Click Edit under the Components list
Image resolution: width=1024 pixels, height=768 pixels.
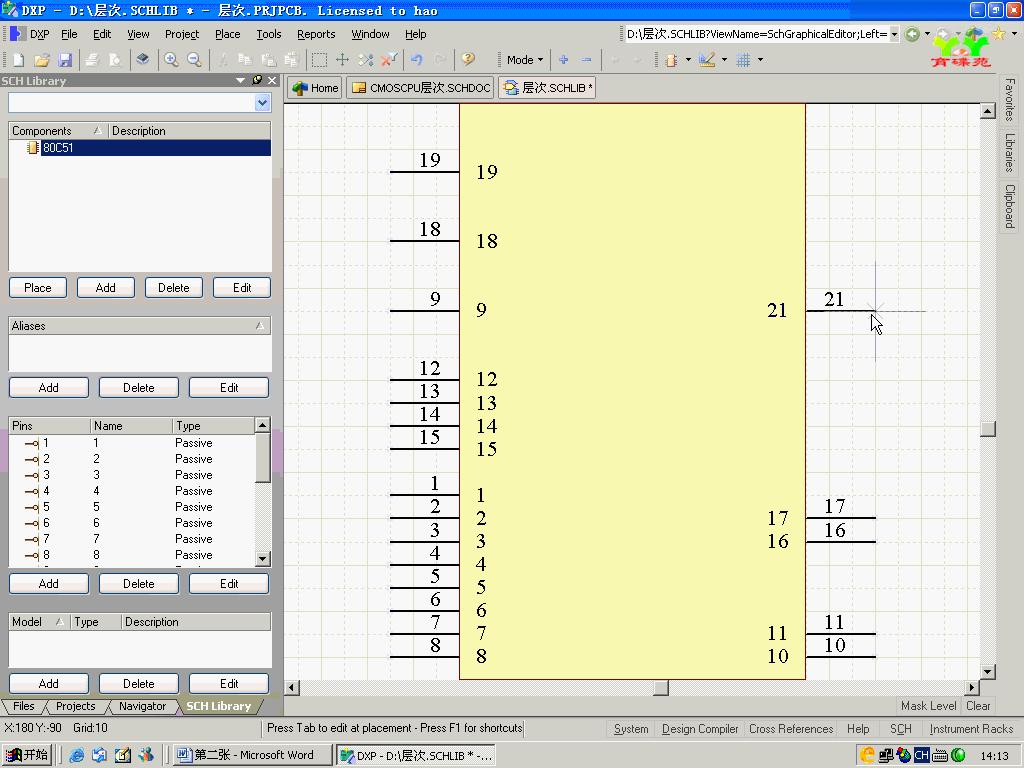coord(242,288)
